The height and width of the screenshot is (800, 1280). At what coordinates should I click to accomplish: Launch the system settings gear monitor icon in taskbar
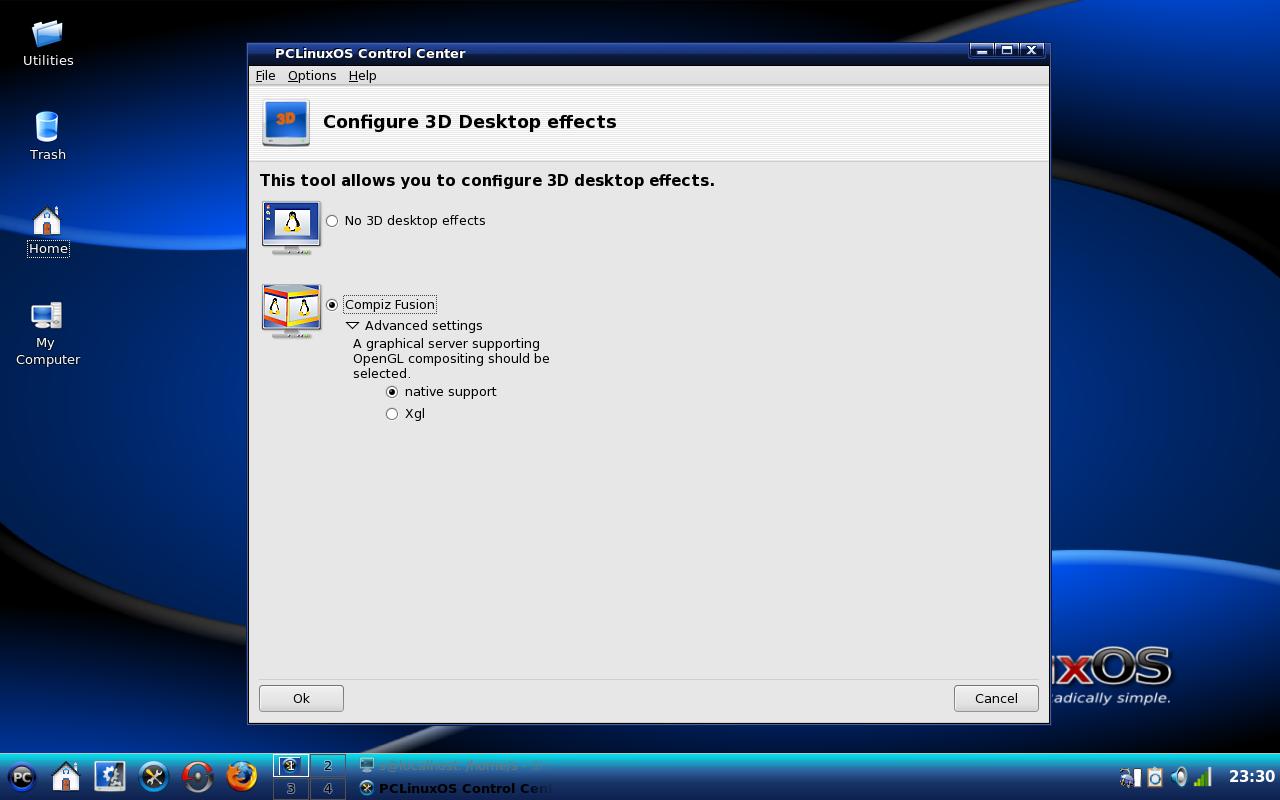(110, 777)
